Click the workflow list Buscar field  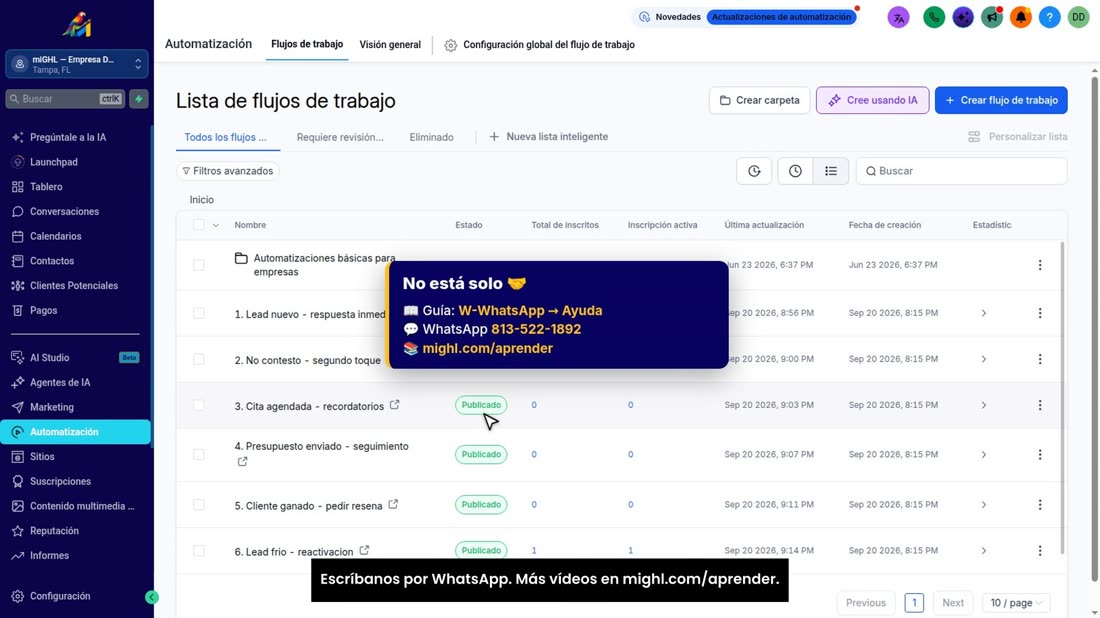[961, 171]
